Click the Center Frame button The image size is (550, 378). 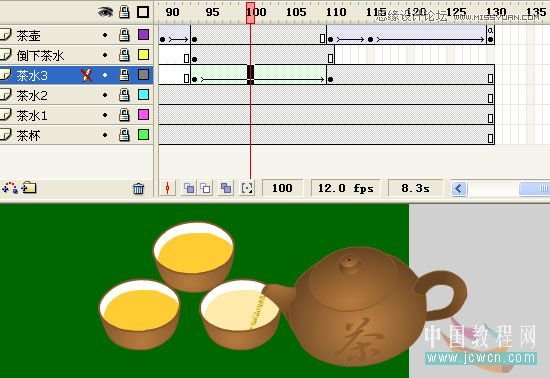coord(168,188)
